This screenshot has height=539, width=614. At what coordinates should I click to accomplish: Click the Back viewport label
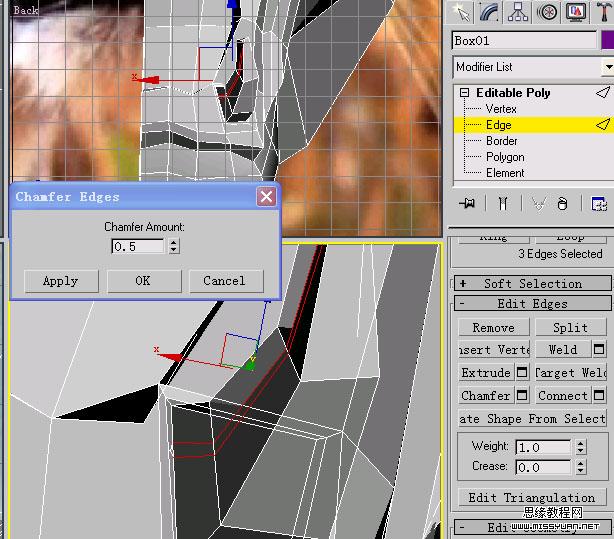[26, 10]
